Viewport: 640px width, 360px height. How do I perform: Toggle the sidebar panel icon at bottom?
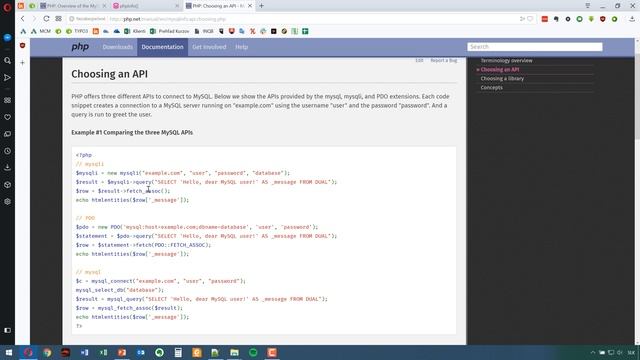pos(7,330)
